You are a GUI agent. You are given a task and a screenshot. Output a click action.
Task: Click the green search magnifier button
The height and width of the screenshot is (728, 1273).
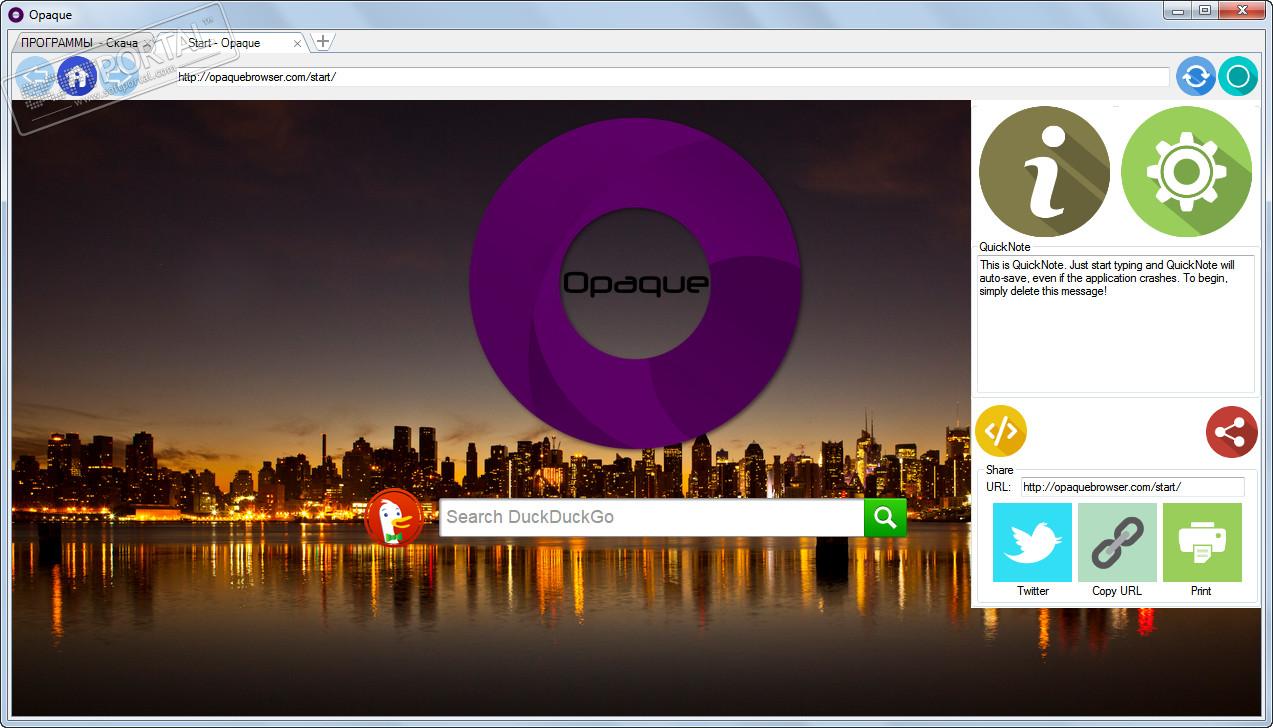(x=885, y=517)
